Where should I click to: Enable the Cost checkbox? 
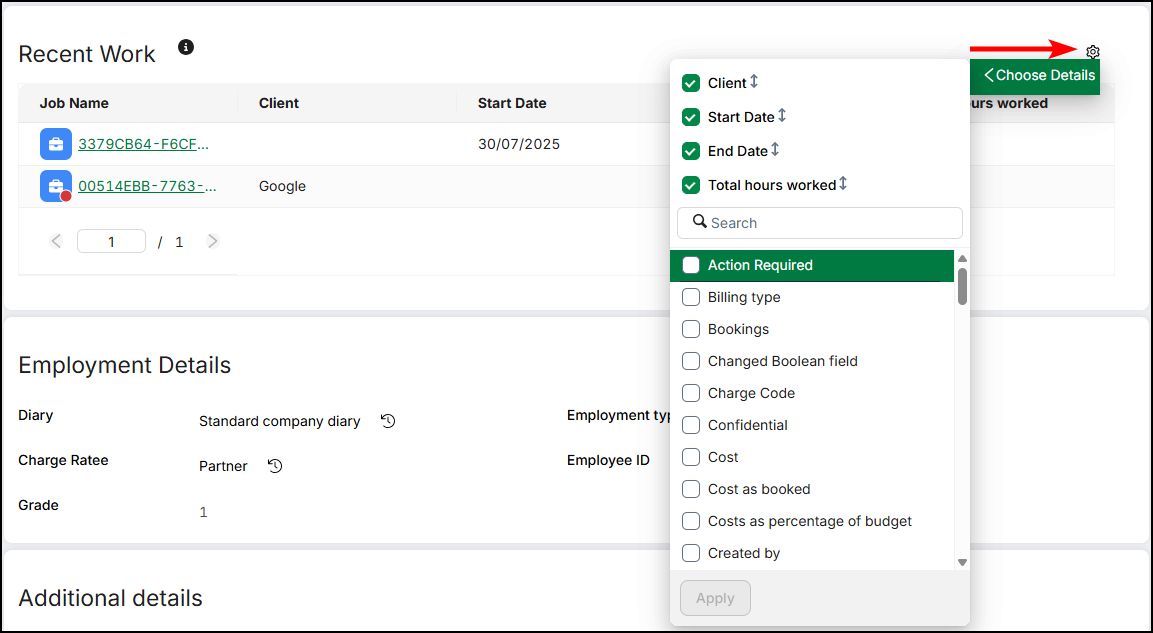tap(690, 457)
